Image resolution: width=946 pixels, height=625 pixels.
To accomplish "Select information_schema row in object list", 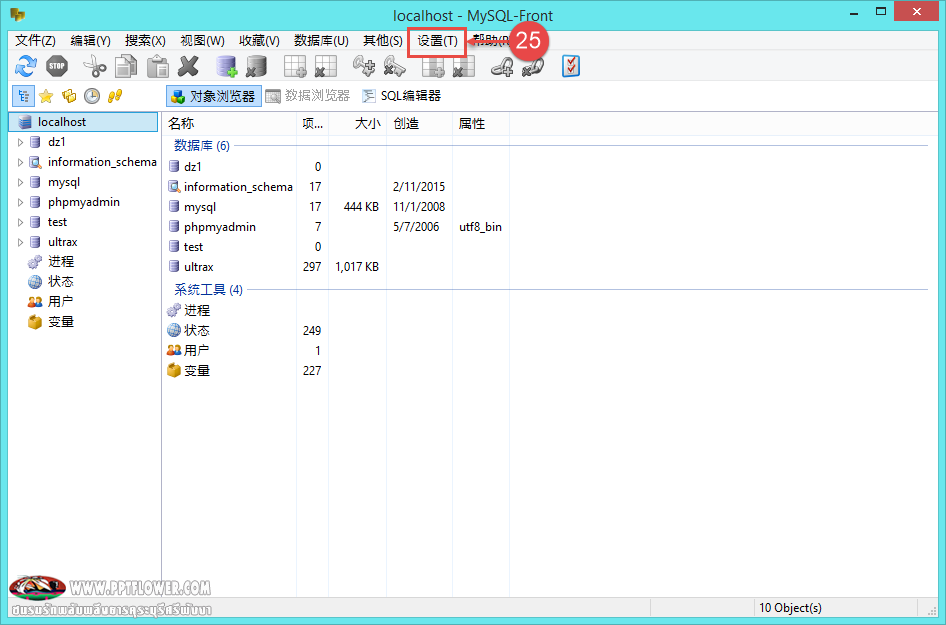I will (230, 187).
